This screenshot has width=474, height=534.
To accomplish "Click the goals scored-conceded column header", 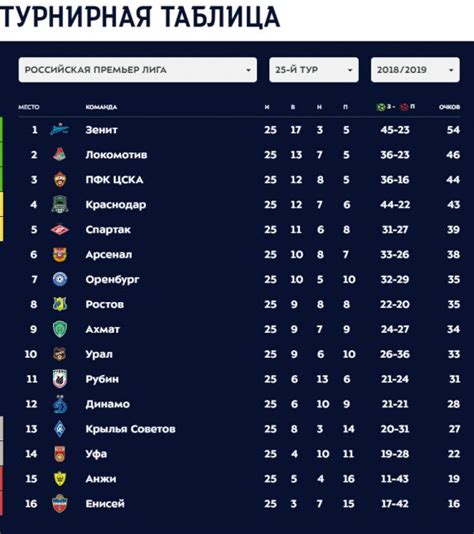I will [x=396, y=107].
